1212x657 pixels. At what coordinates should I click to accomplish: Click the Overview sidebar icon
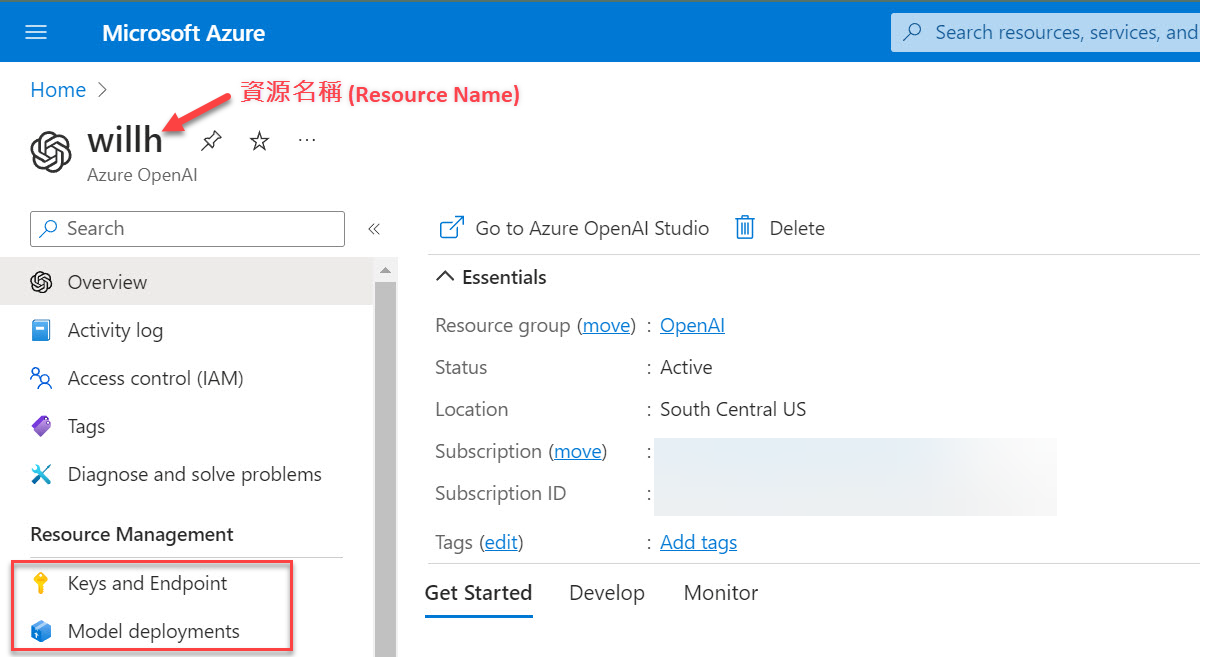tap(41, 283)
